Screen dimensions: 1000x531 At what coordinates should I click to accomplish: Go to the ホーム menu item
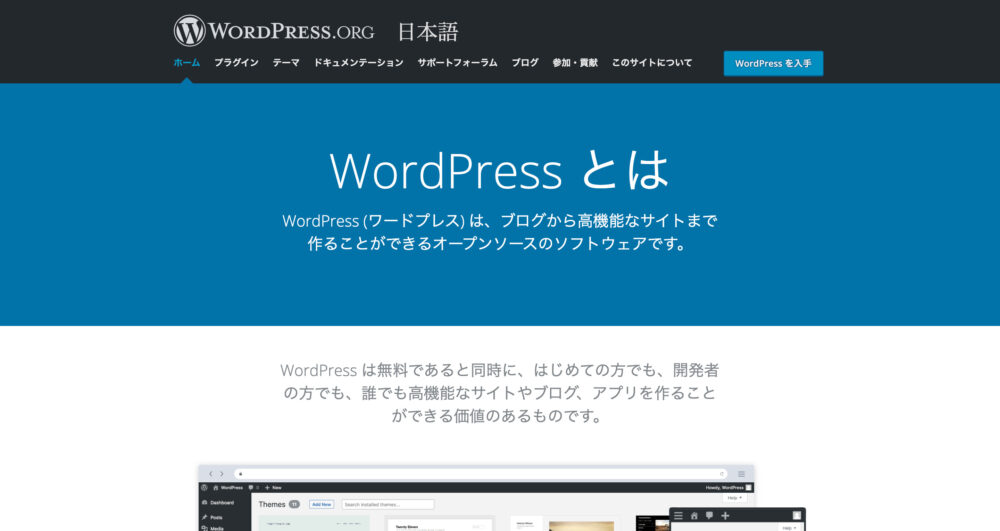click(x=187, y=62)
